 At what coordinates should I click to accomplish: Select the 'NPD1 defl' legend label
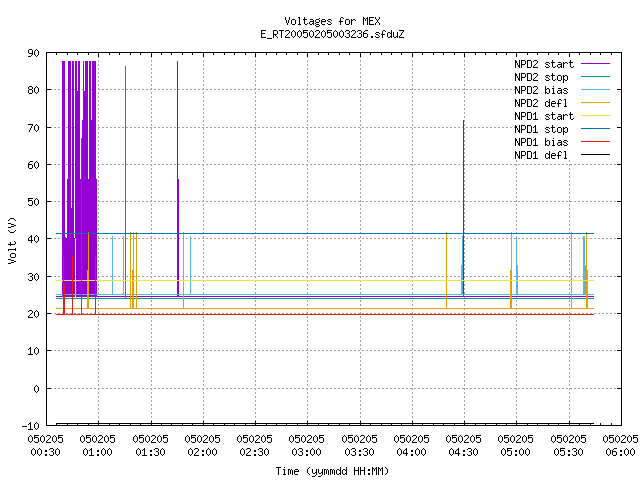point(541,156)
